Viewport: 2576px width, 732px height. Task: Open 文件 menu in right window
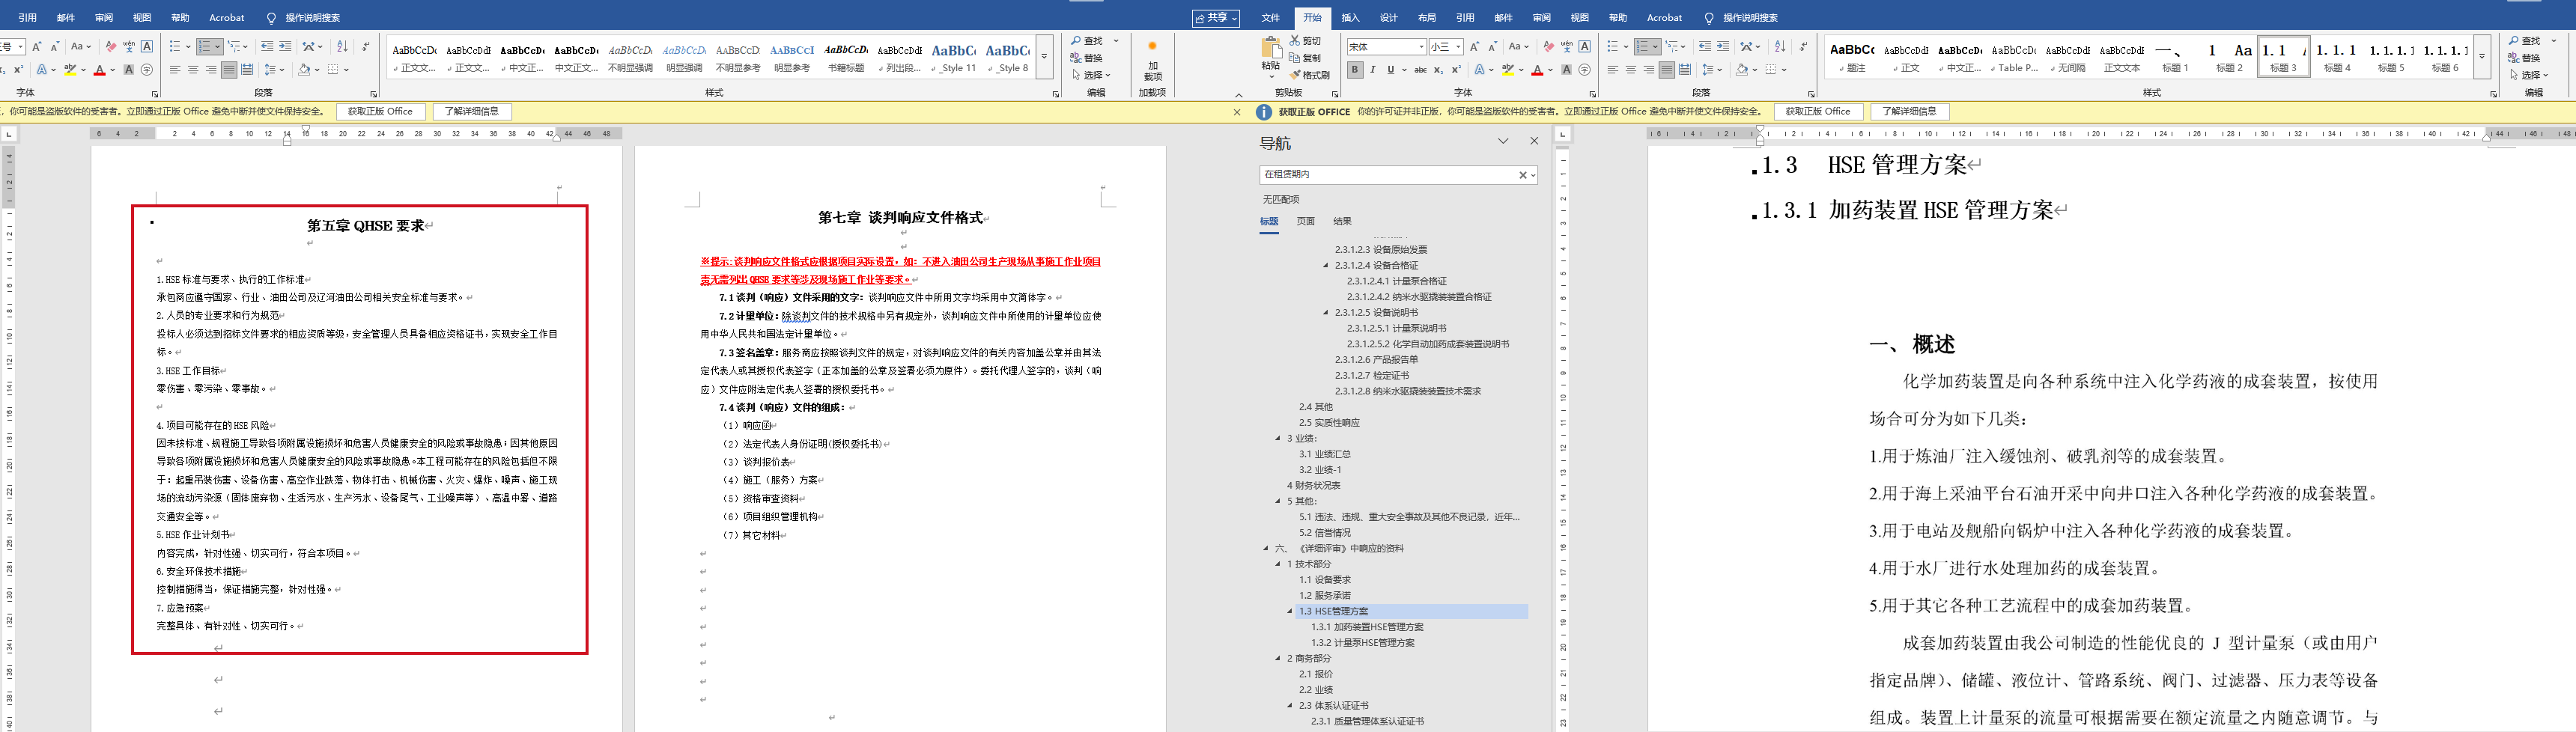point(1271,18)
